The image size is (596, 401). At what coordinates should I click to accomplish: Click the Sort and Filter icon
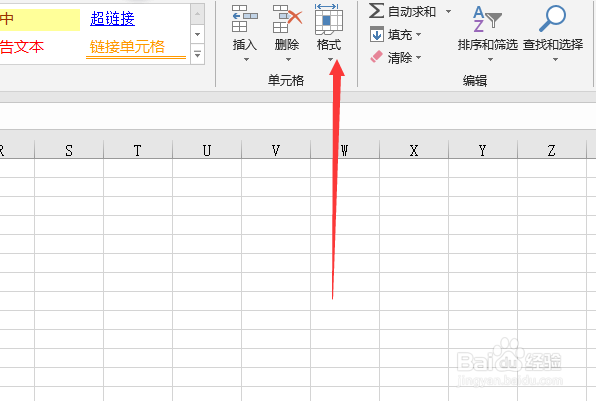tap(487, 19)
